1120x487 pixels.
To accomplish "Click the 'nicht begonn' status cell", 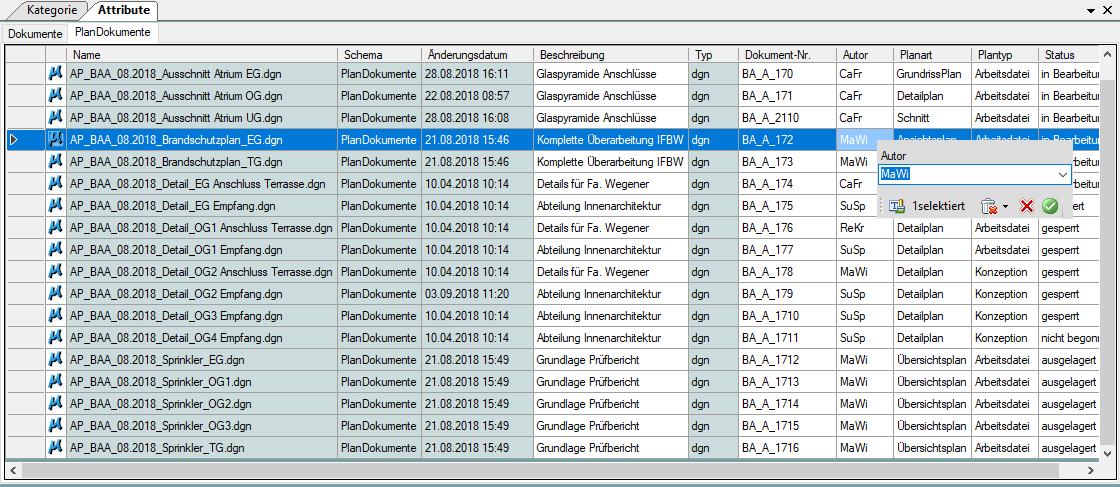I will point(1069,338).
